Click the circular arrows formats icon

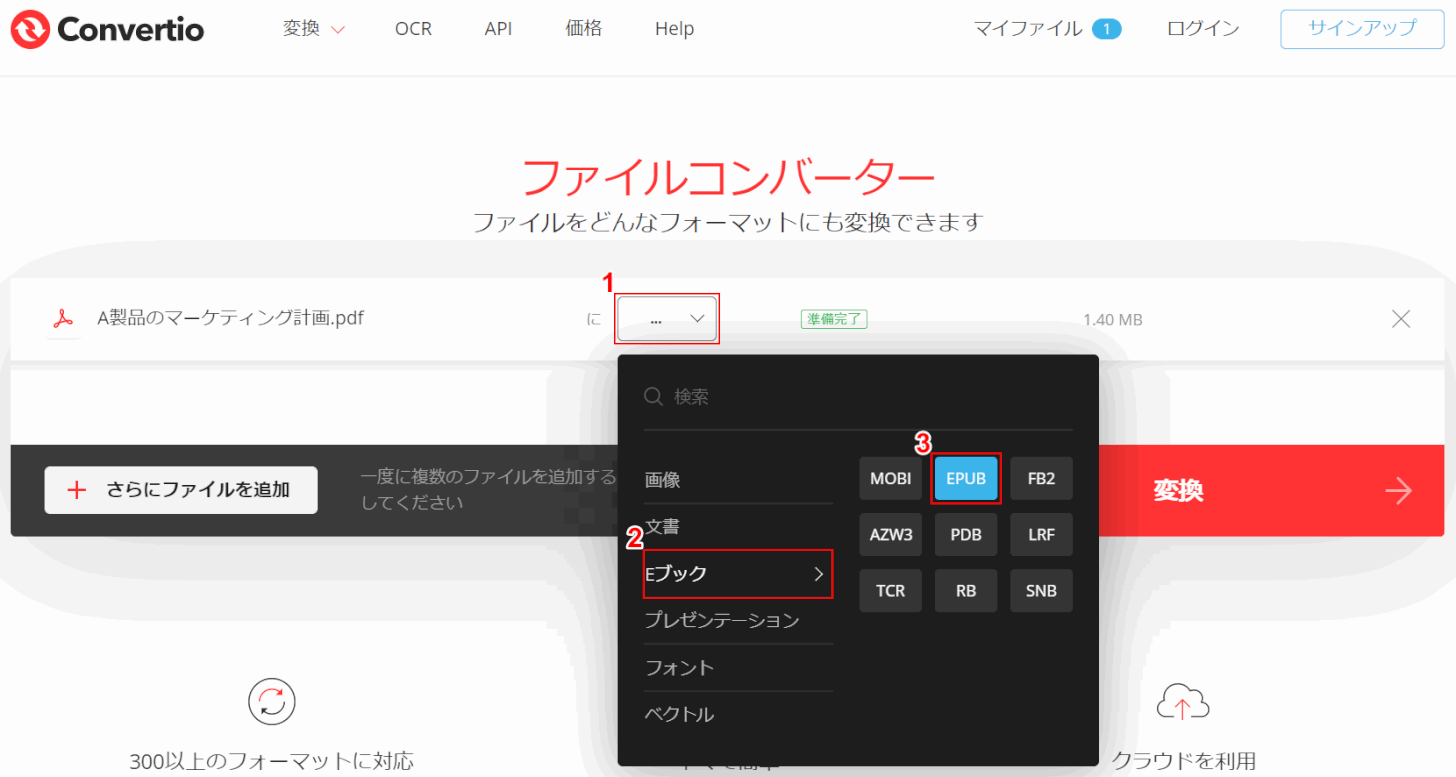(272, 701)
